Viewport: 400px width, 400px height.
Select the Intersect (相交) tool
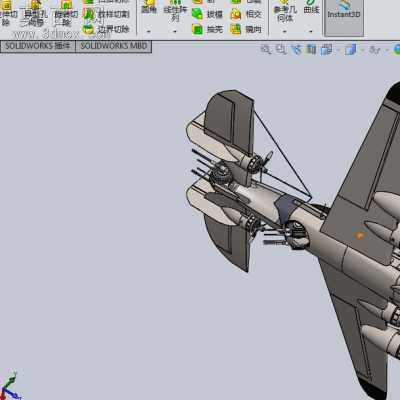click(x=246, y=14)
